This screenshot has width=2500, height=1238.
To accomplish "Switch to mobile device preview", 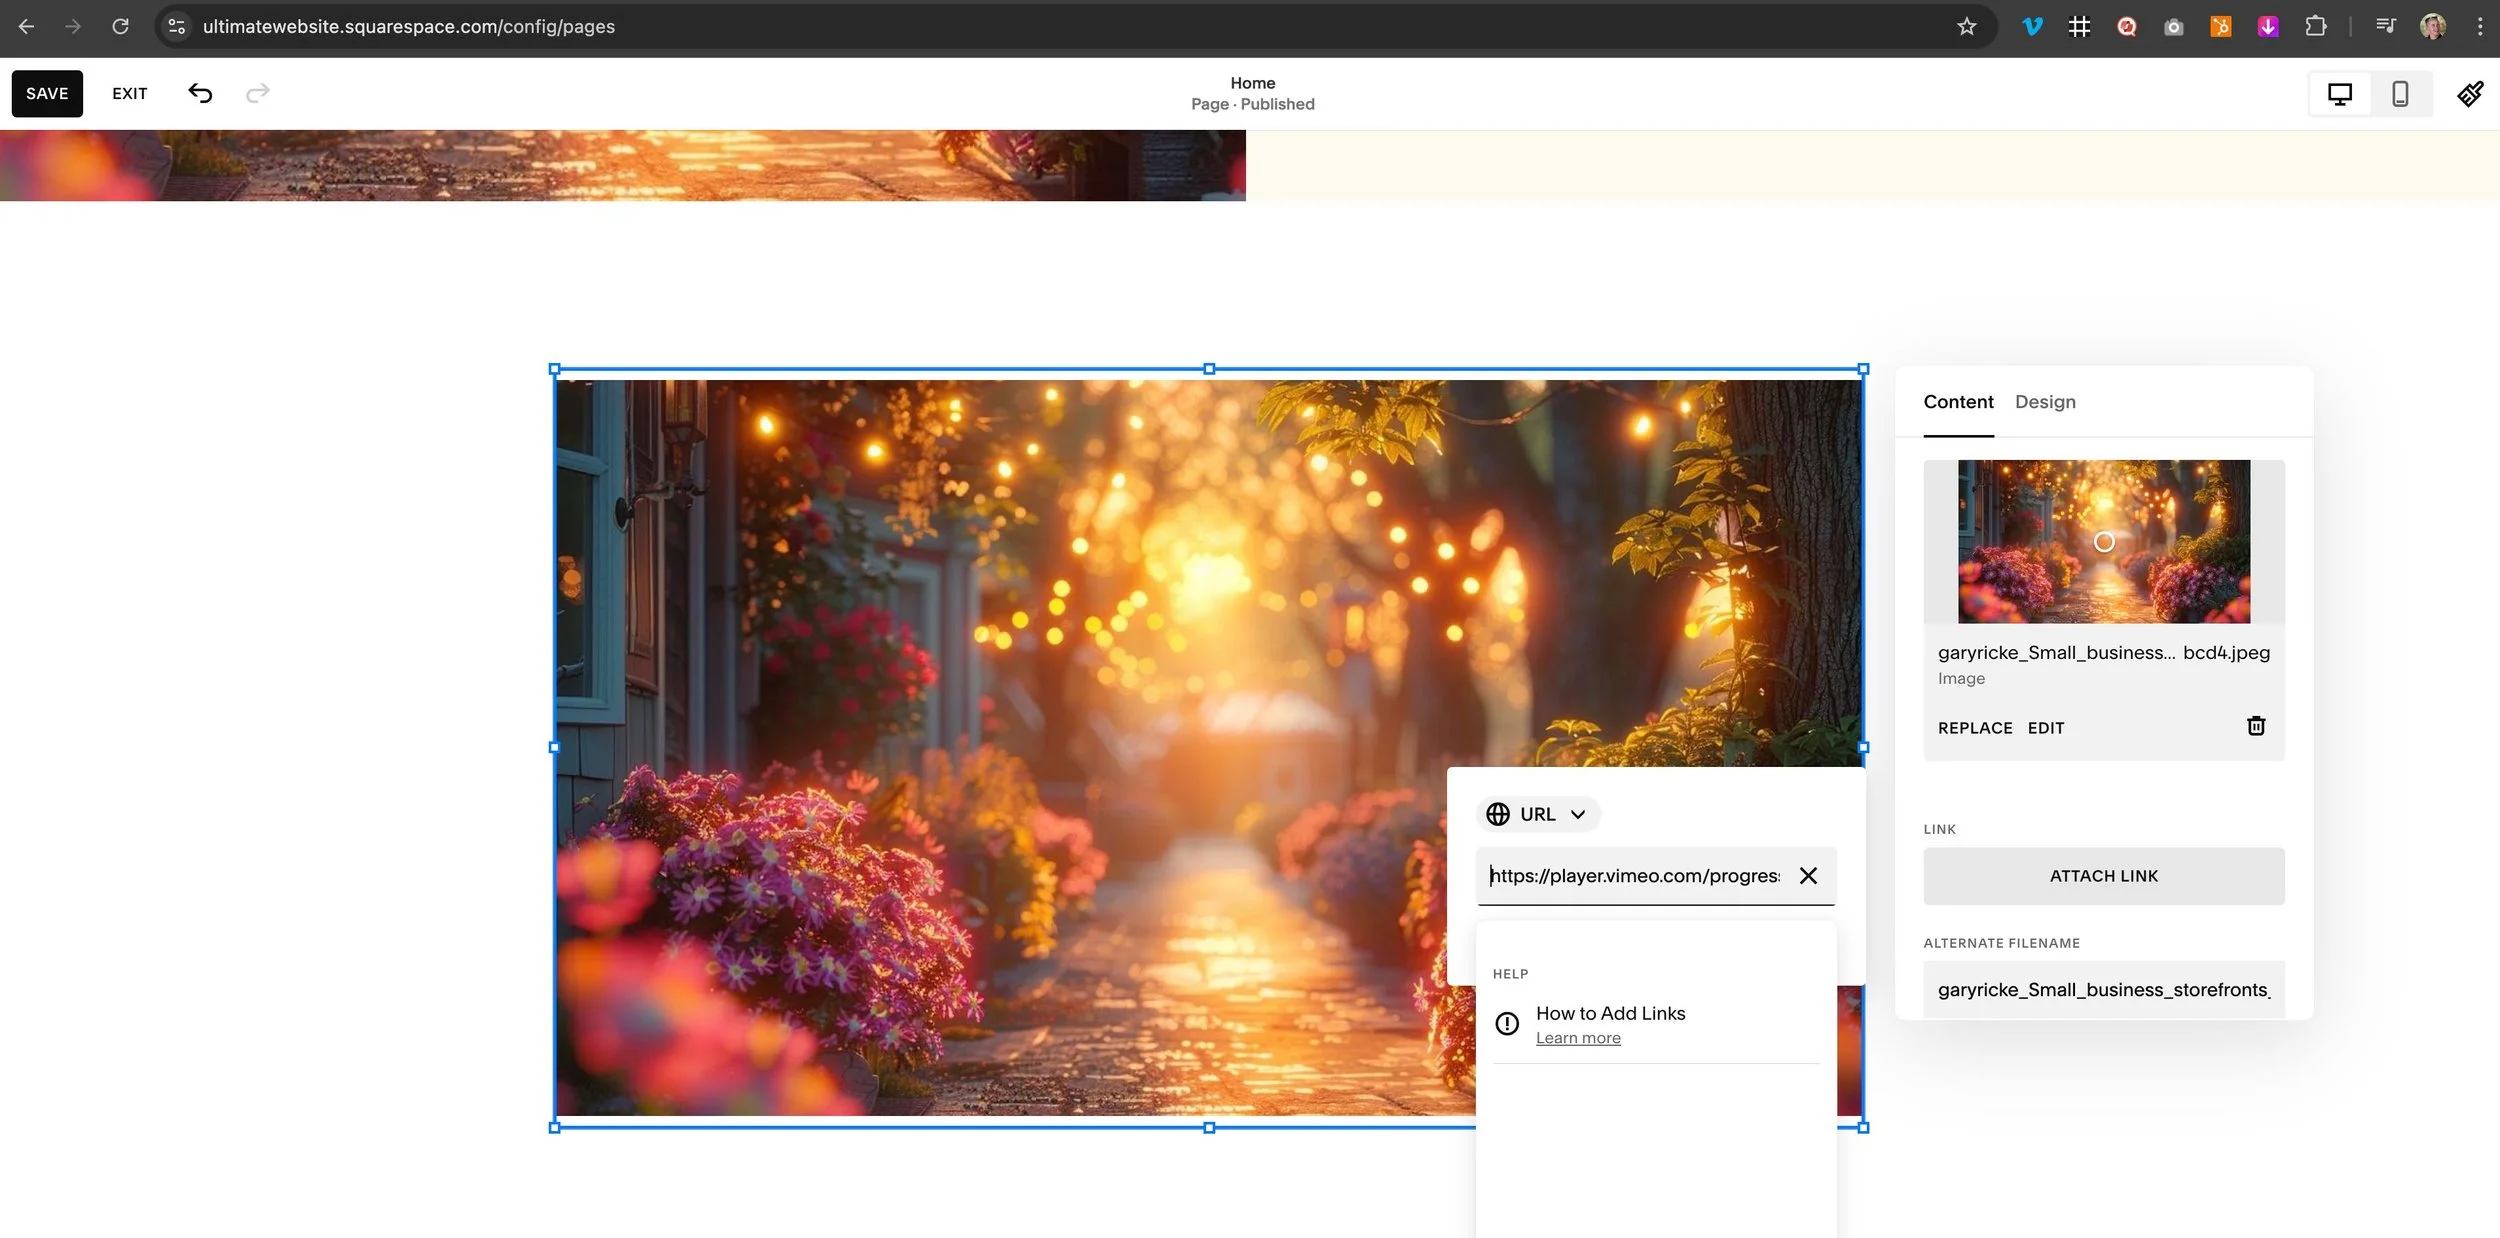I will [x=2400, y=94].
